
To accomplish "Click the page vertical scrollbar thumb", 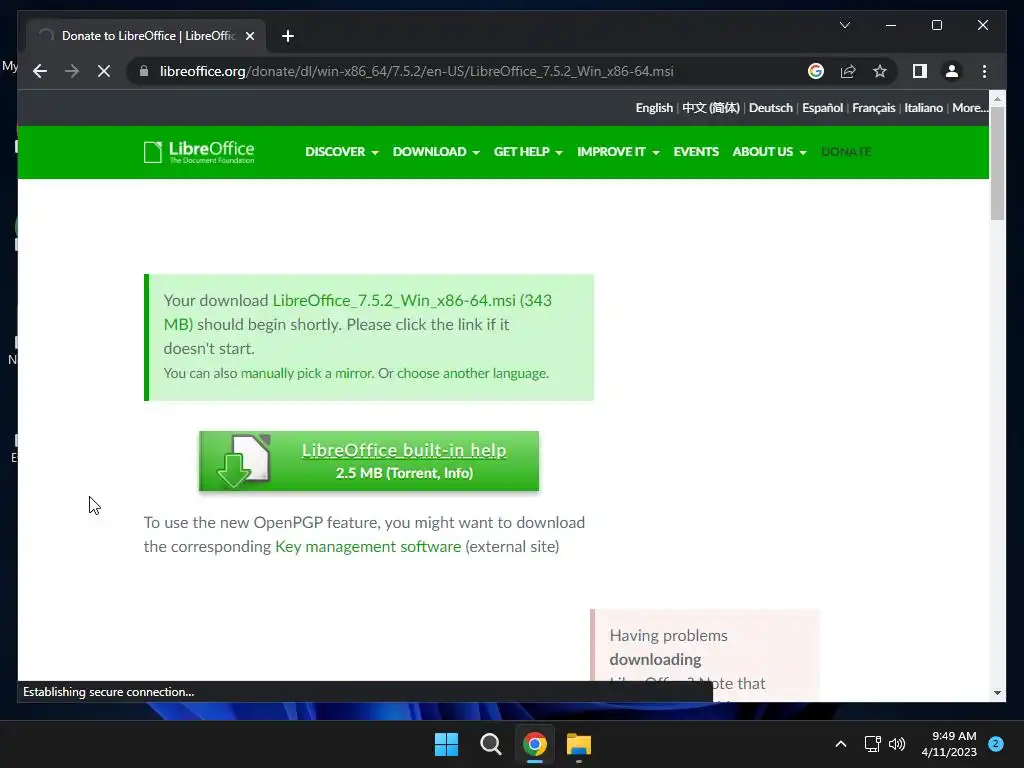I will [997, 163].
